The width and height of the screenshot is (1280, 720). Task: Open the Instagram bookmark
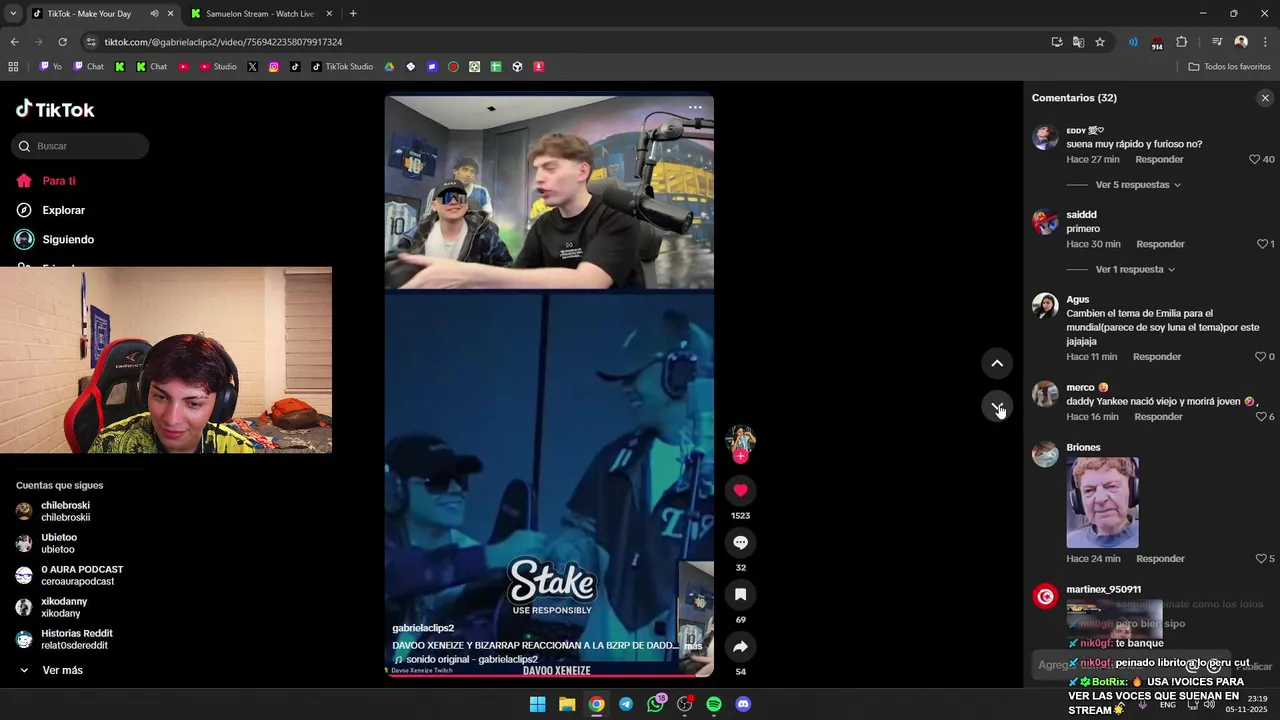pyautogui.click(x=274, y=67)
